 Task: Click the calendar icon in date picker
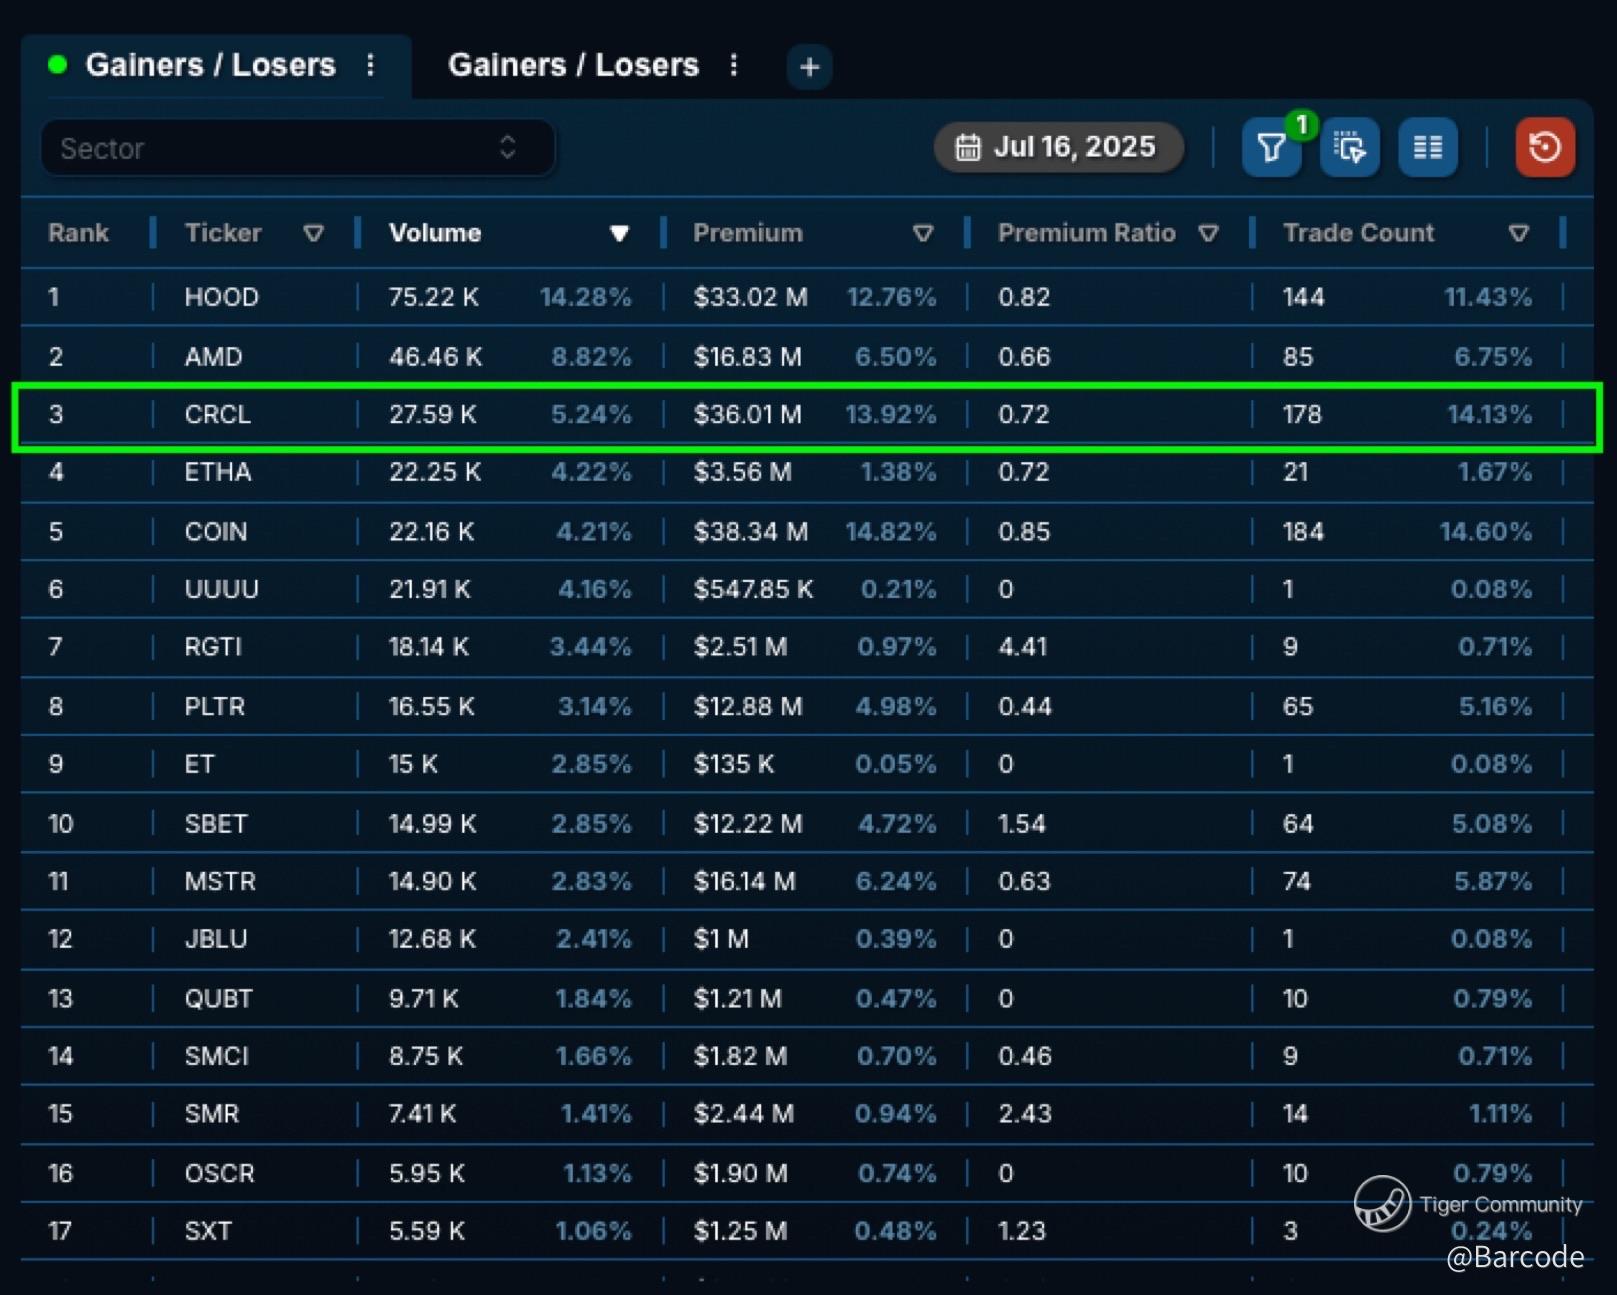point(967,148)
